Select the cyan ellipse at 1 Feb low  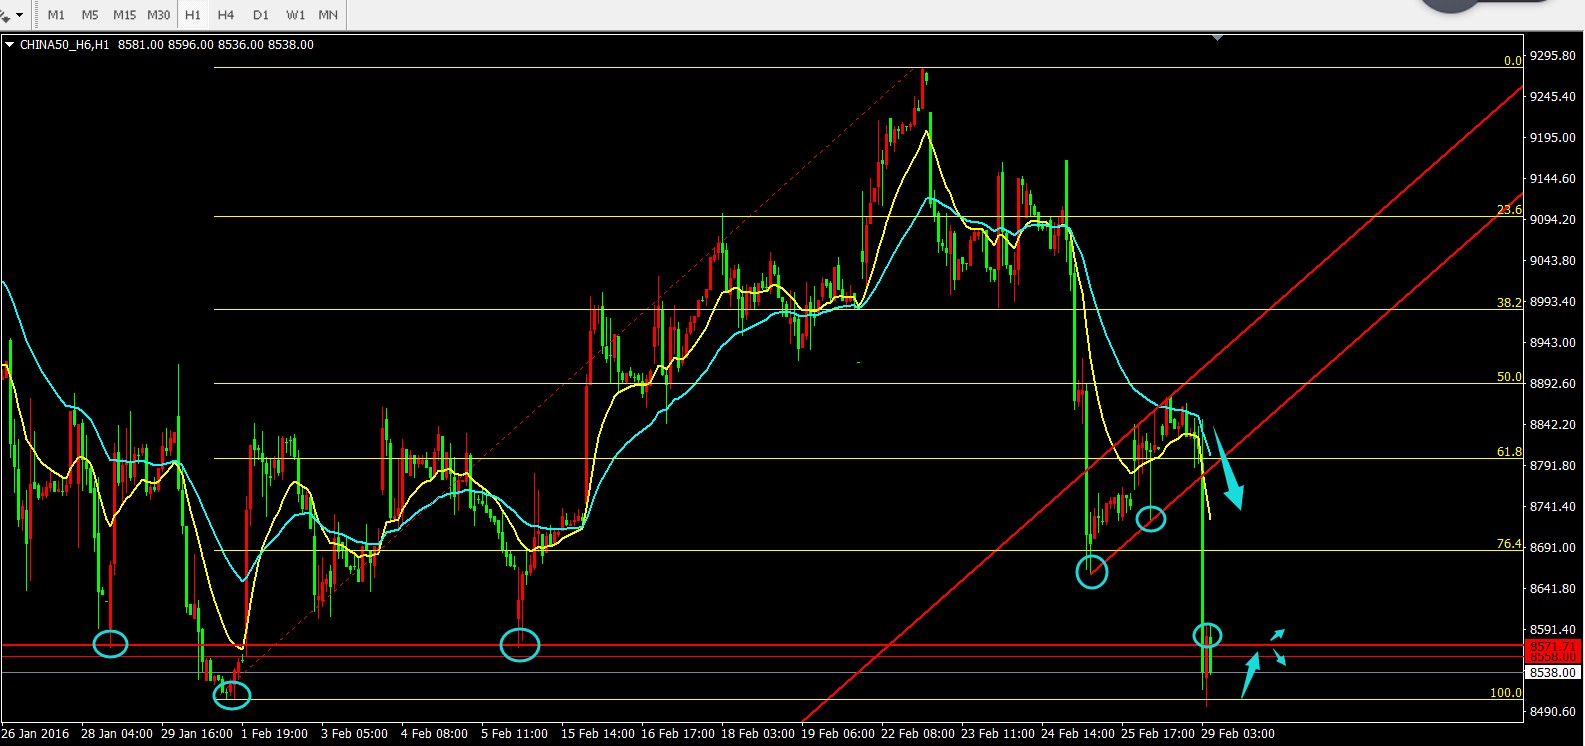(232, 694)
